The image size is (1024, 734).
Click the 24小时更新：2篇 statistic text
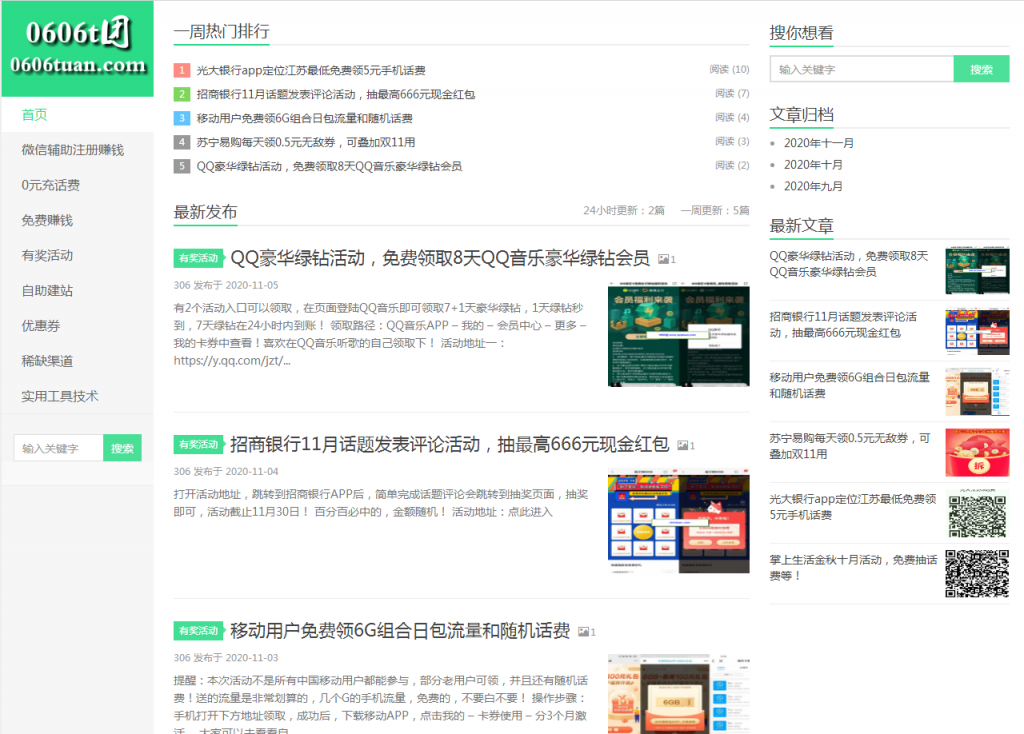point(624,210)
